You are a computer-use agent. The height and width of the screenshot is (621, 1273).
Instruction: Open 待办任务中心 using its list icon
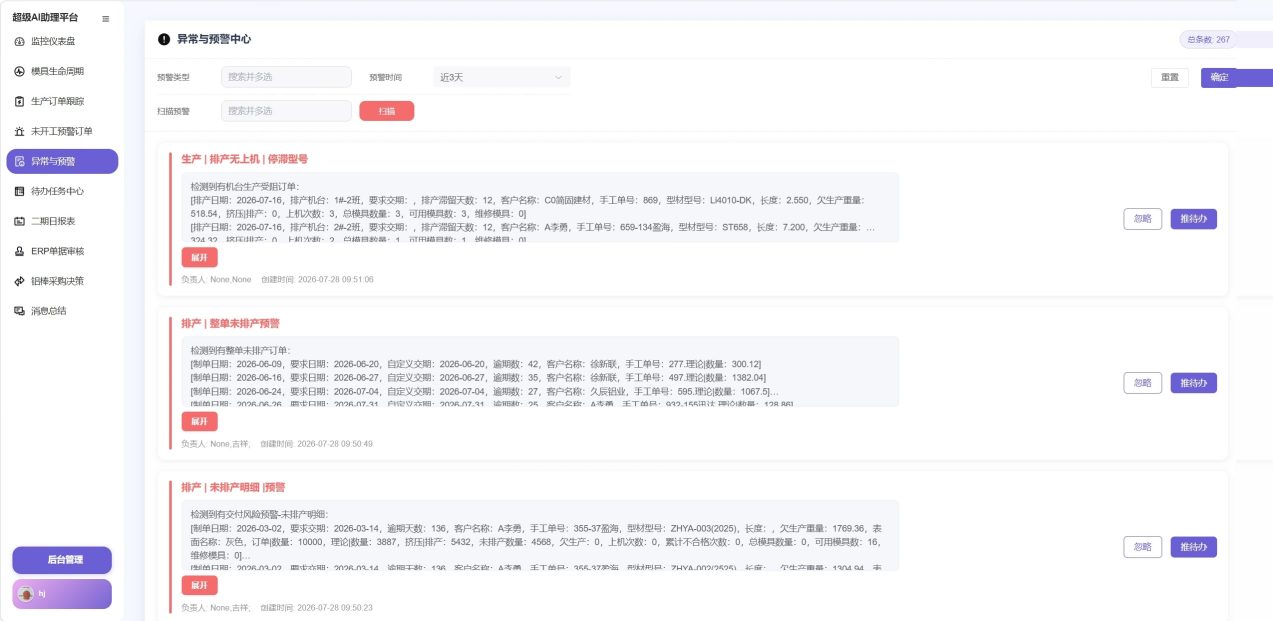(x=20, y=191)
